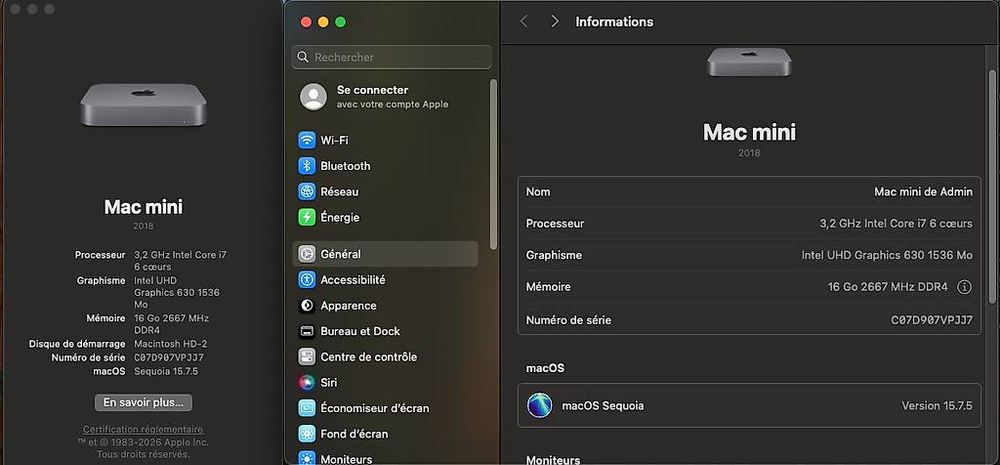Click serial number in About window
Viewport: 1000px width, 465px height.
tap(169, 358)
